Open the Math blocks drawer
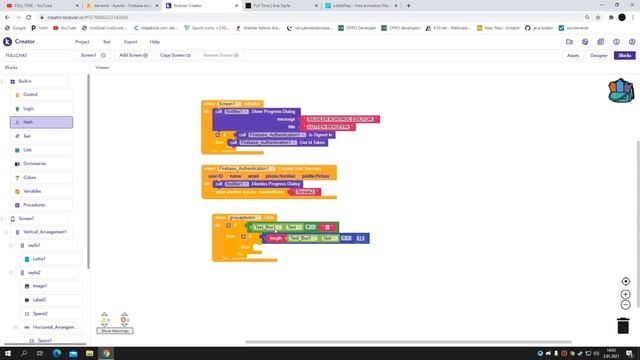The image size is (640, 360). tap(41, 122)
